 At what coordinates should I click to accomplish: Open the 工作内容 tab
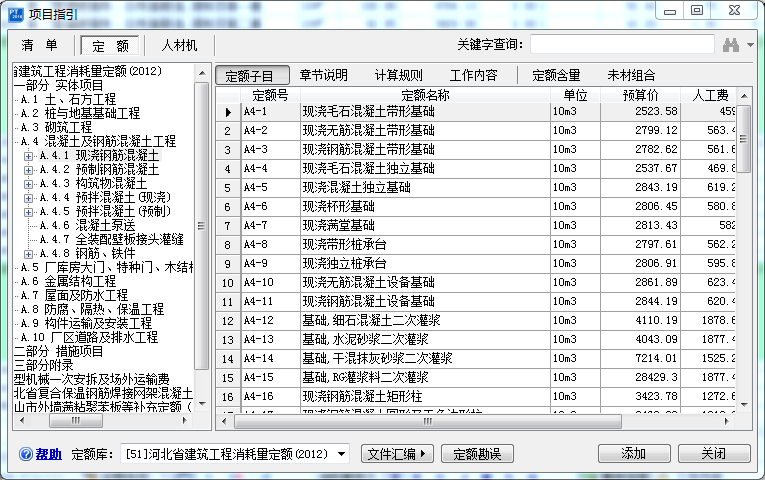pyautogui.click(x=473, y=75)
